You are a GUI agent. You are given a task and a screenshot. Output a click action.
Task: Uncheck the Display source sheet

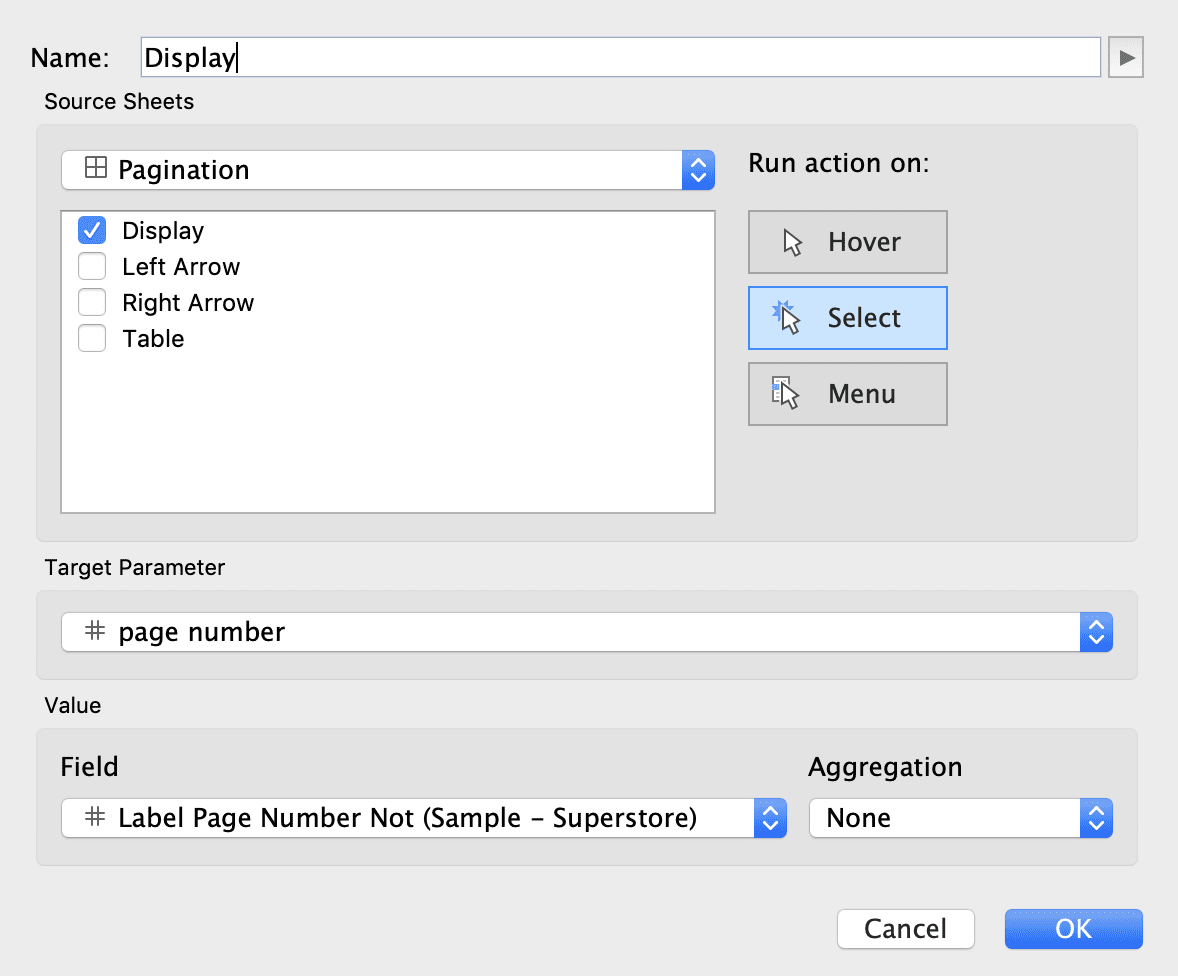[x=92, y=230]
